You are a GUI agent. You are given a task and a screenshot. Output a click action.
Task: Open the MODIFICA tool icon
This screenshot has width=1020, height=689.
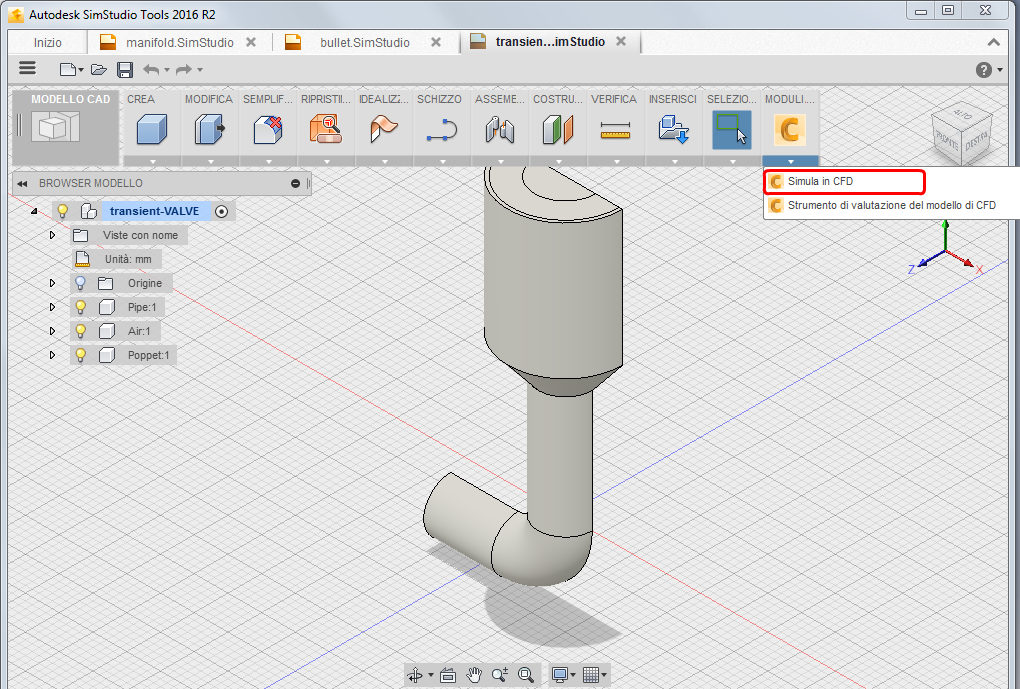[209, 129]
